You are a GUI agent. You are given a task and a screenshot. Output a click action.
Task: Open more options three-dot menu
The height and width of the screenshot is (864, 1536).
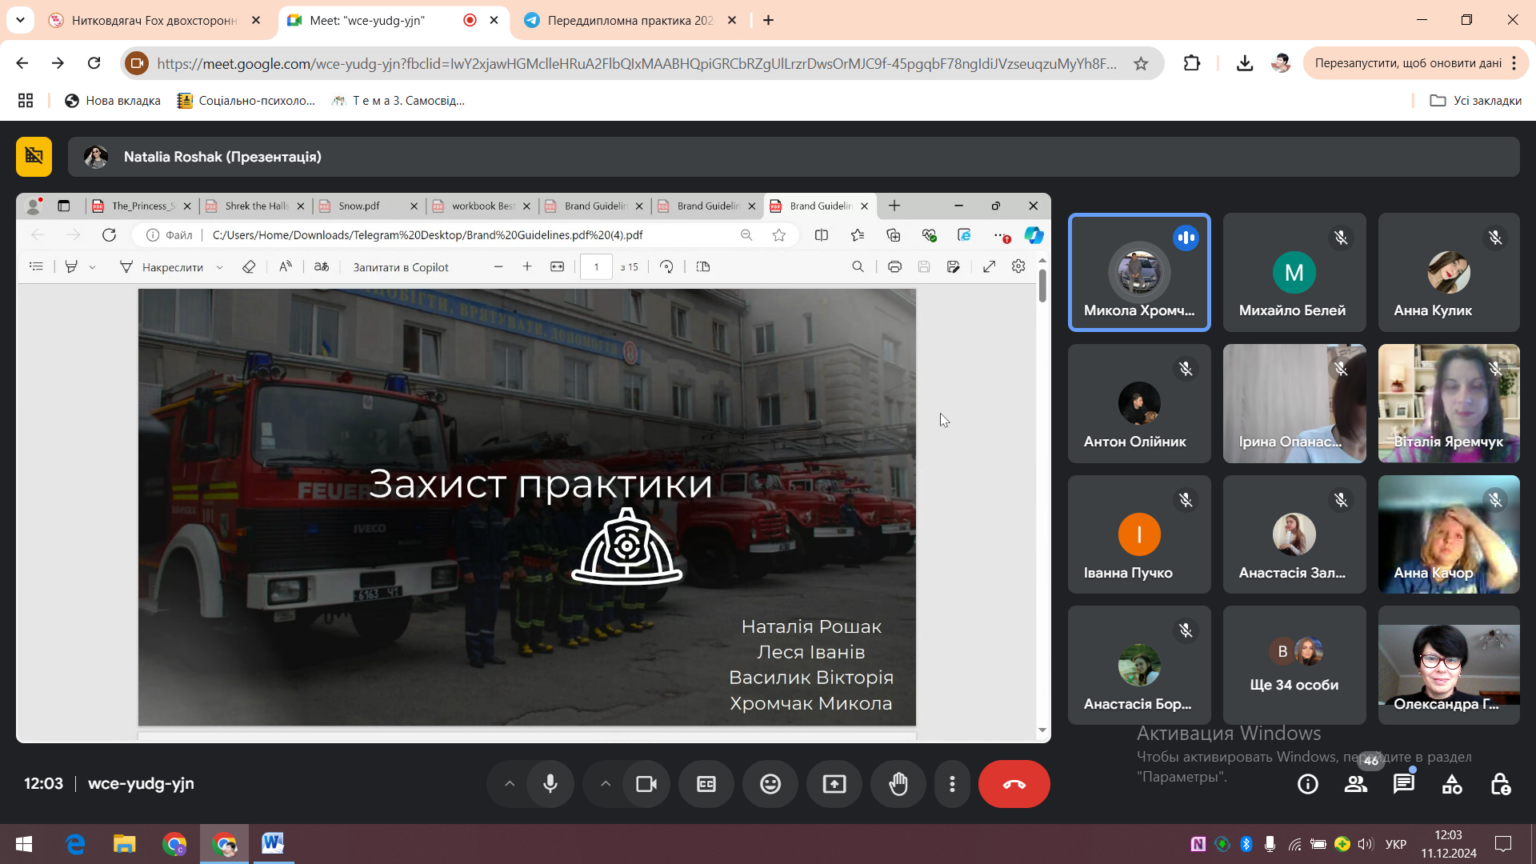(952, 784)
